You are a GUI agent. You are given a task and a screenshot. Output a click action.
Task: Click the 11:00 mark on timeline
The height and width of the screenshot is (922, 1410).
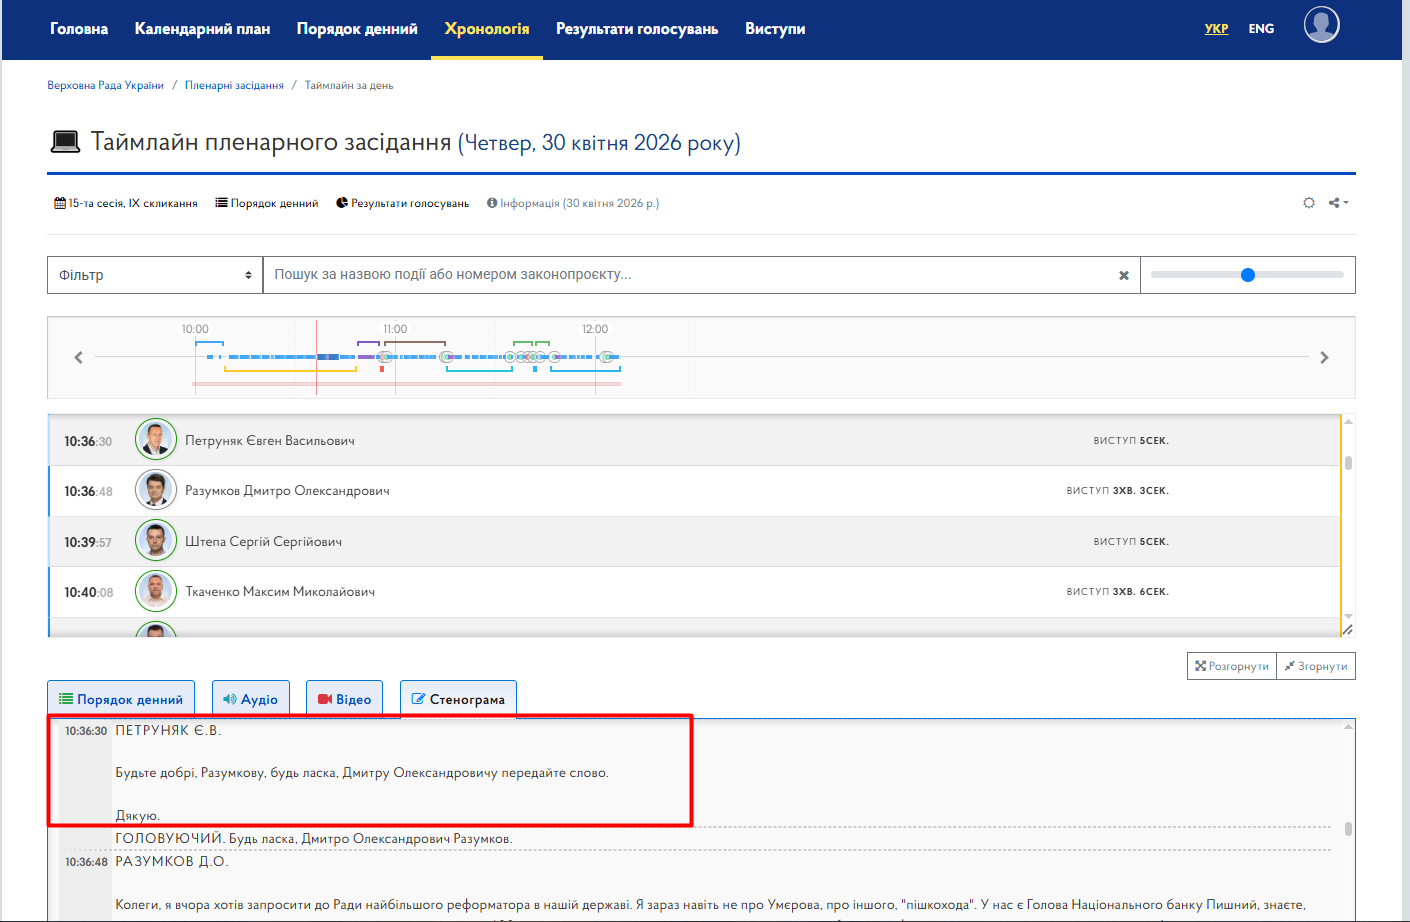tap(395, 329)
